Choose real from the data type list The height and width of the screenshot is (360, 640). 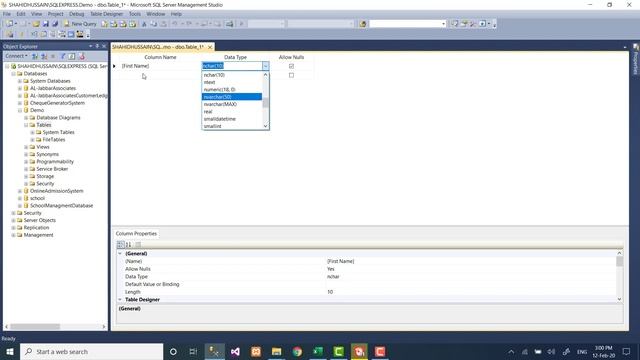pos(232,111)
